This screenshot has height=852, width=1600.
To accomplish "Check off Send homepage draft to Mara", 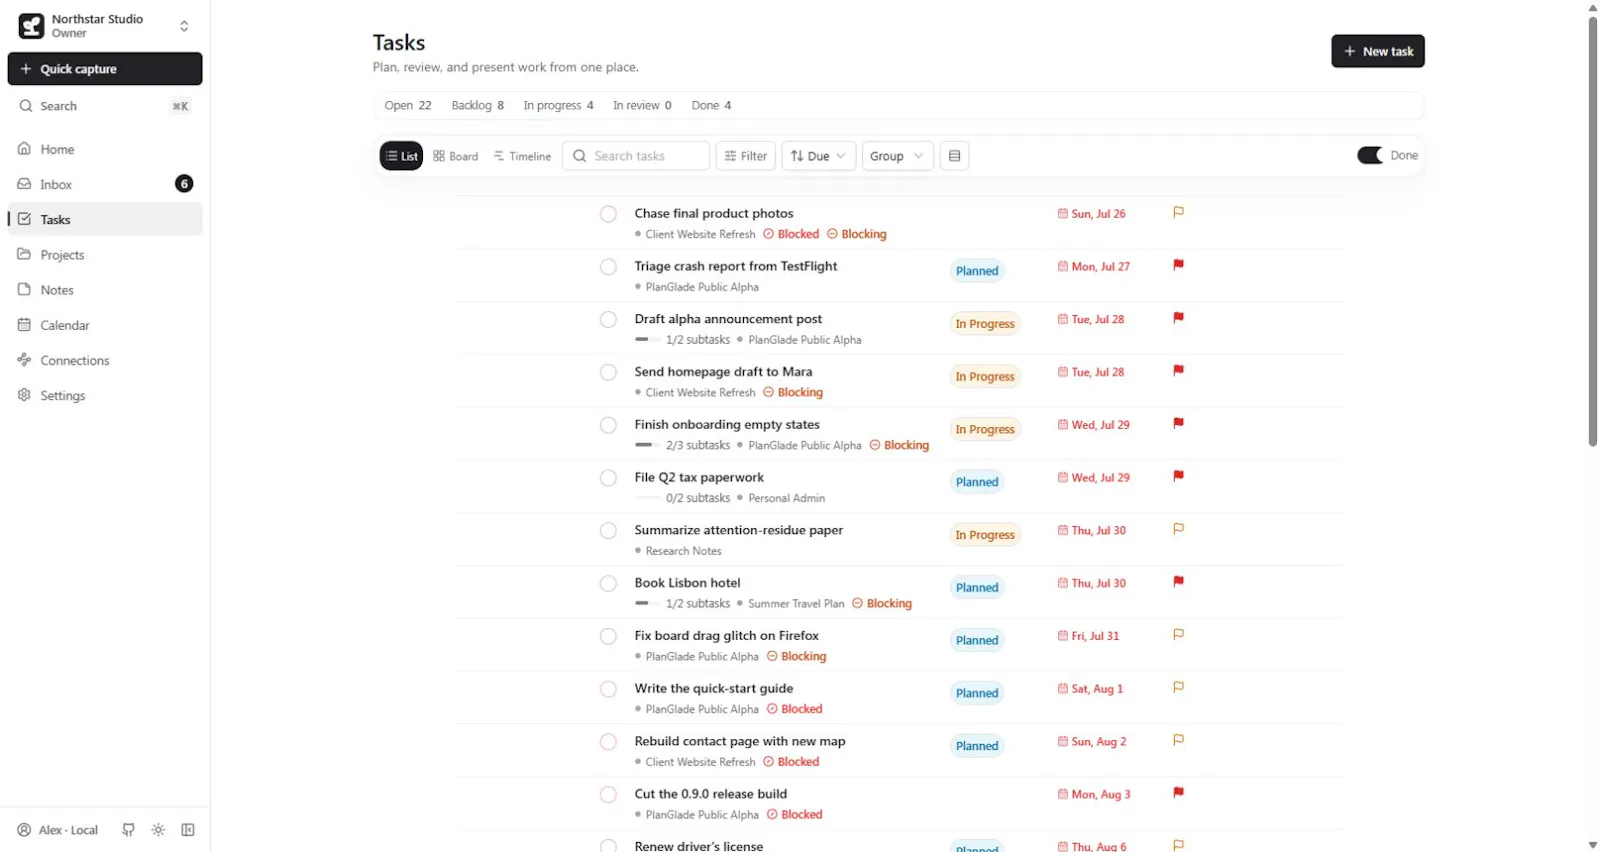I will click(608, 372).
